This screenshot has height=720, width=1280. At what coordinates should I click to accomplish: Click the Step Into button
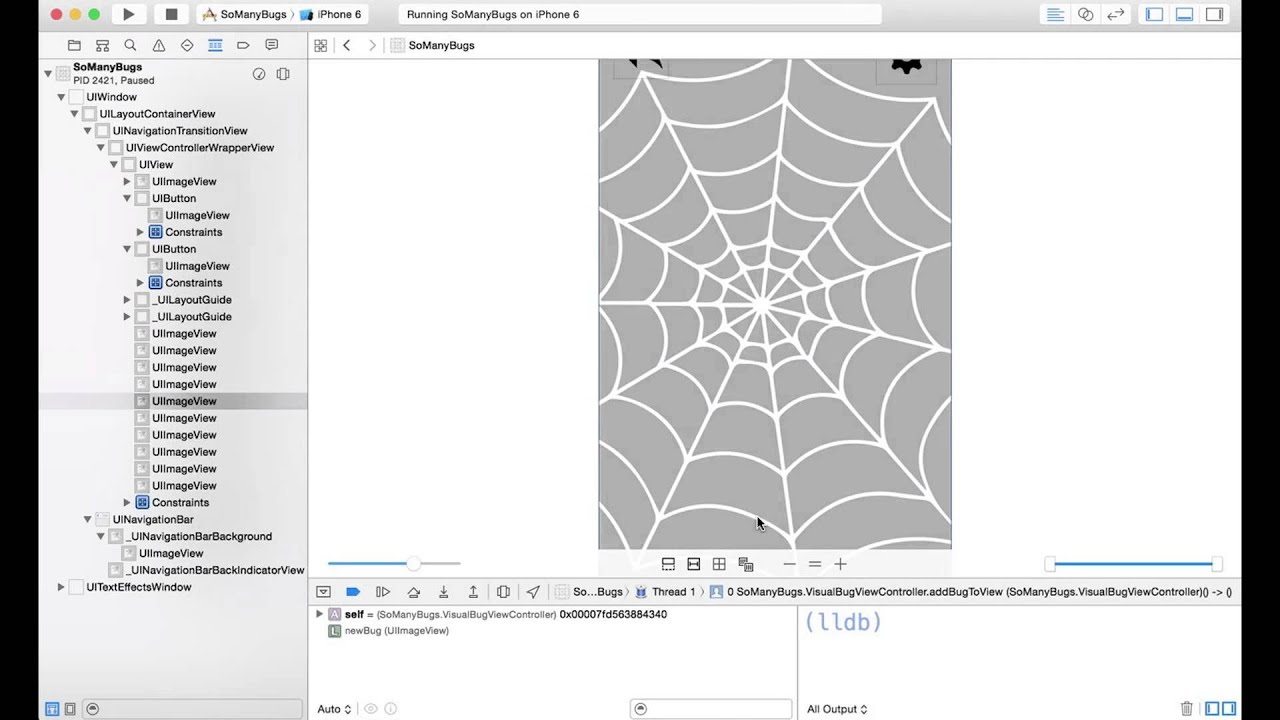[x=443, y=592]
